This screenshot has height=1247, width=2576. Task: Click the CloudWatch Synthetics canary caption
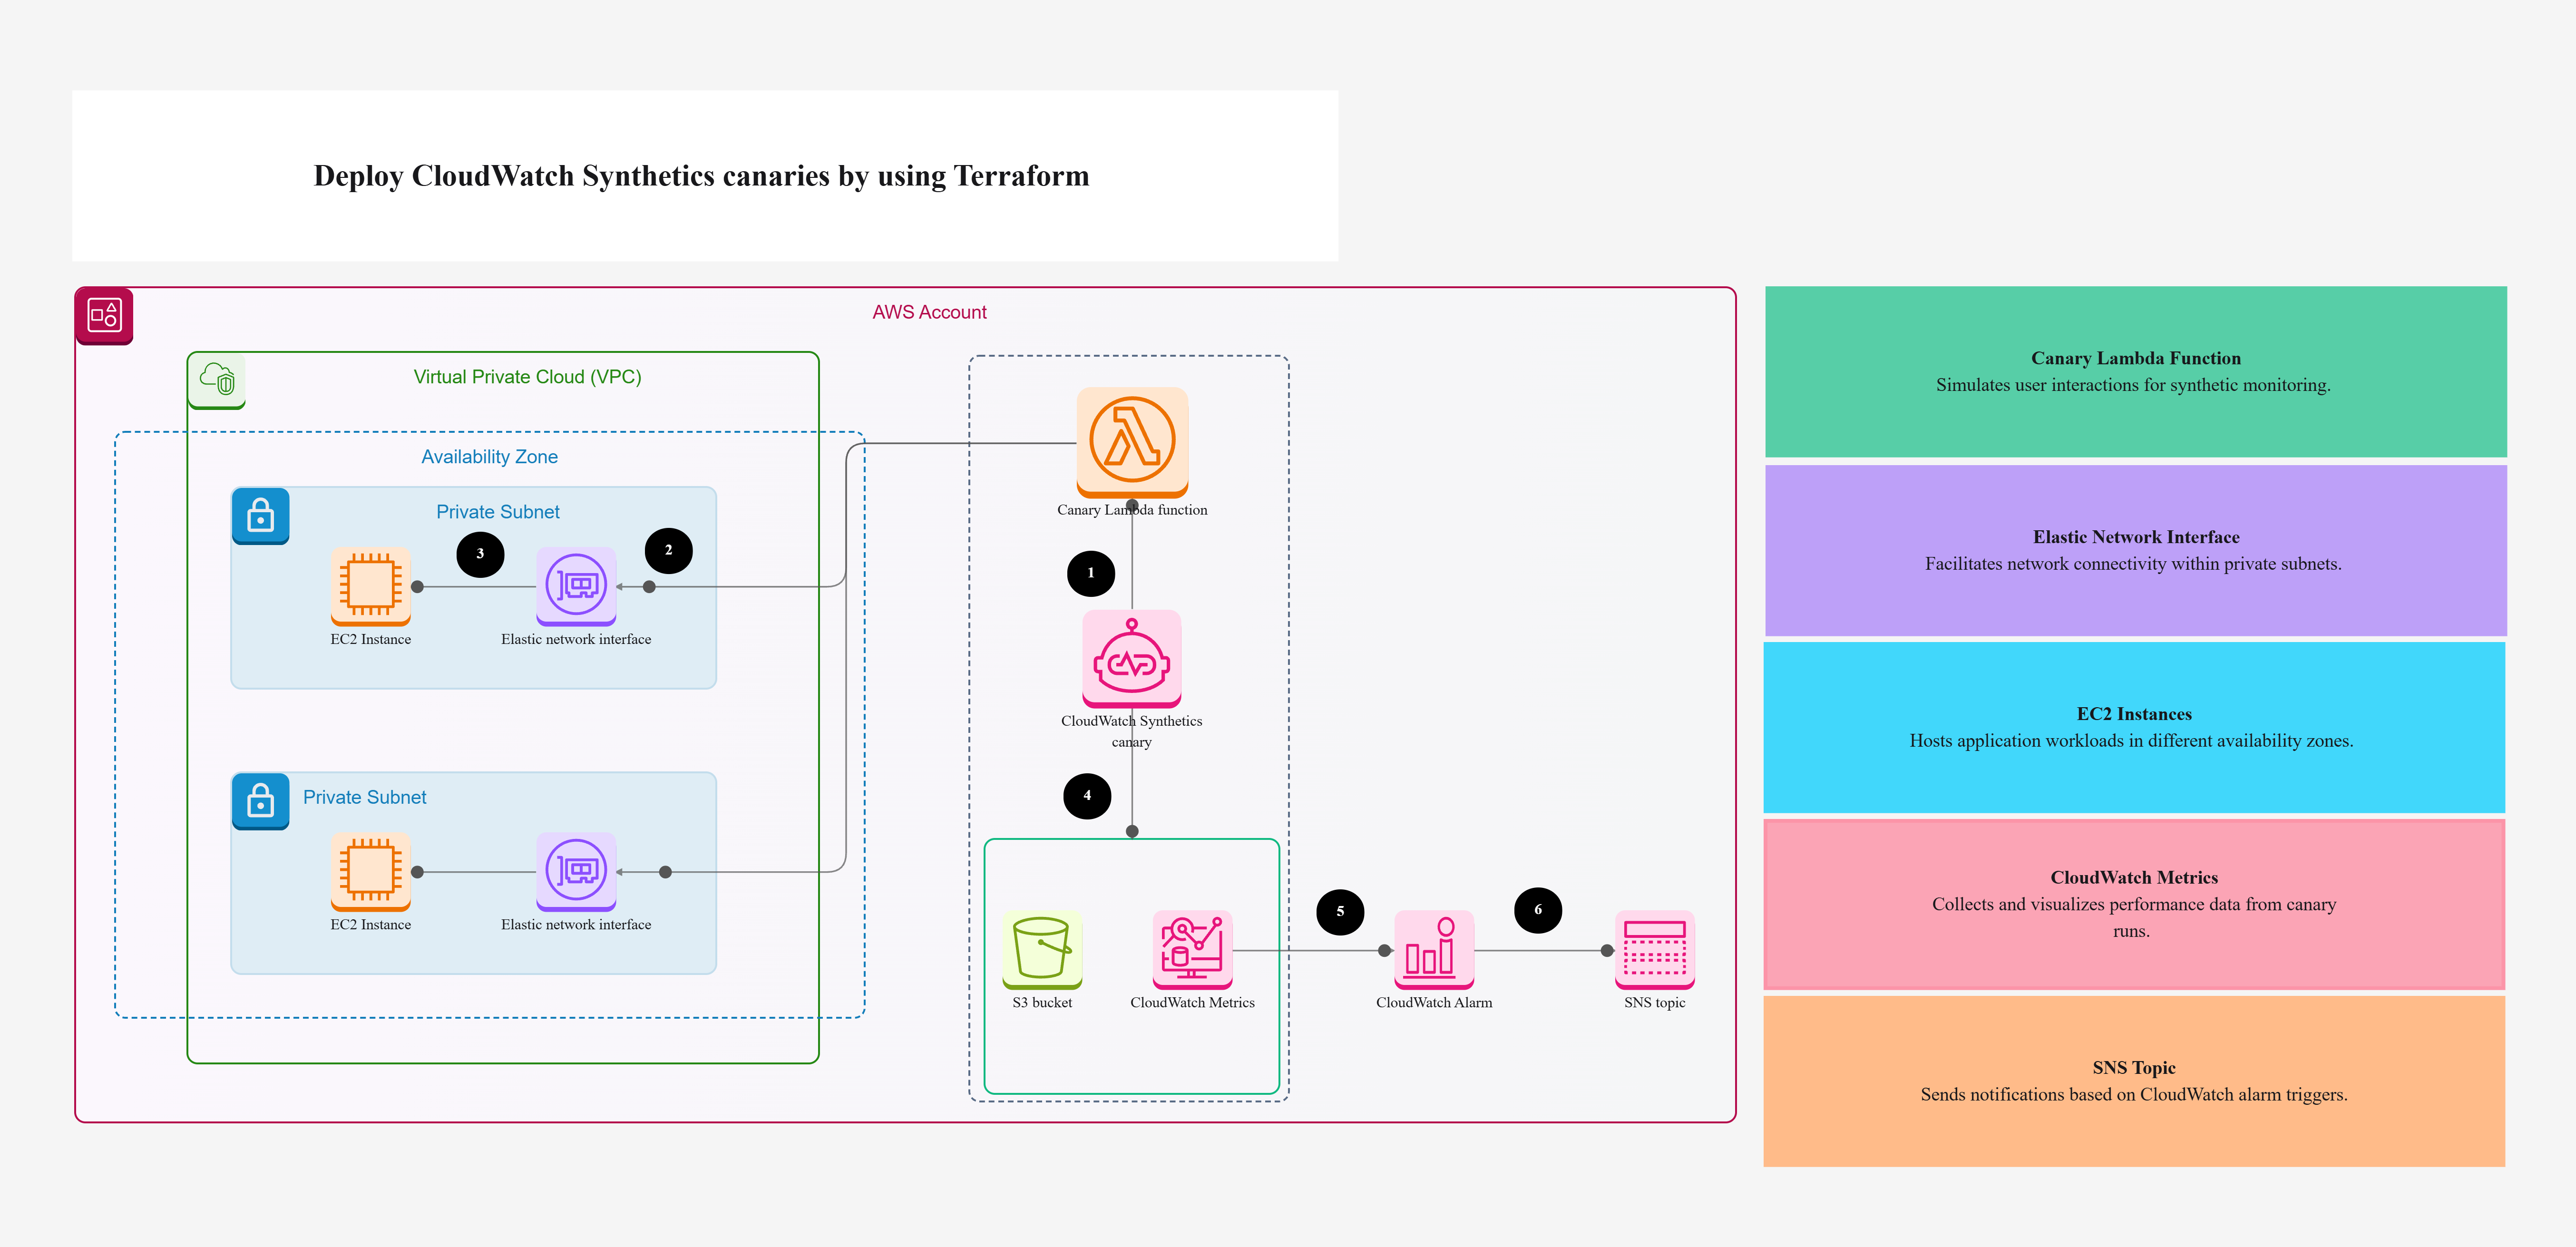coord(1132,731)
